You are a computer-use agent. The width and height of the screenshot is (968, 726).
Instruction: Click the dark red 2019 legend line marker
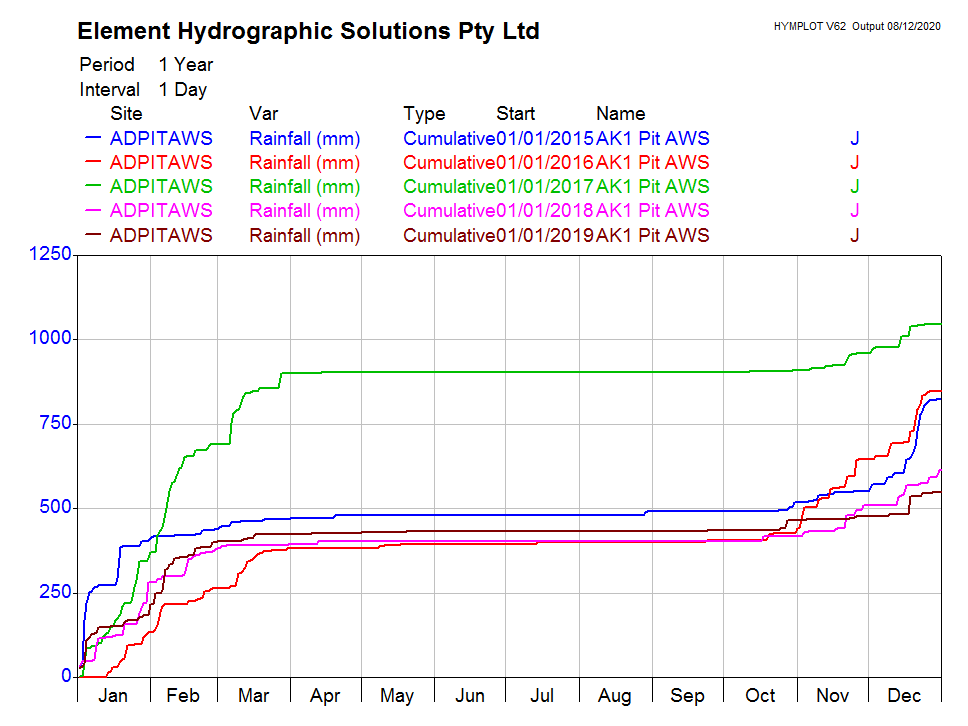[x=95, y=235]
